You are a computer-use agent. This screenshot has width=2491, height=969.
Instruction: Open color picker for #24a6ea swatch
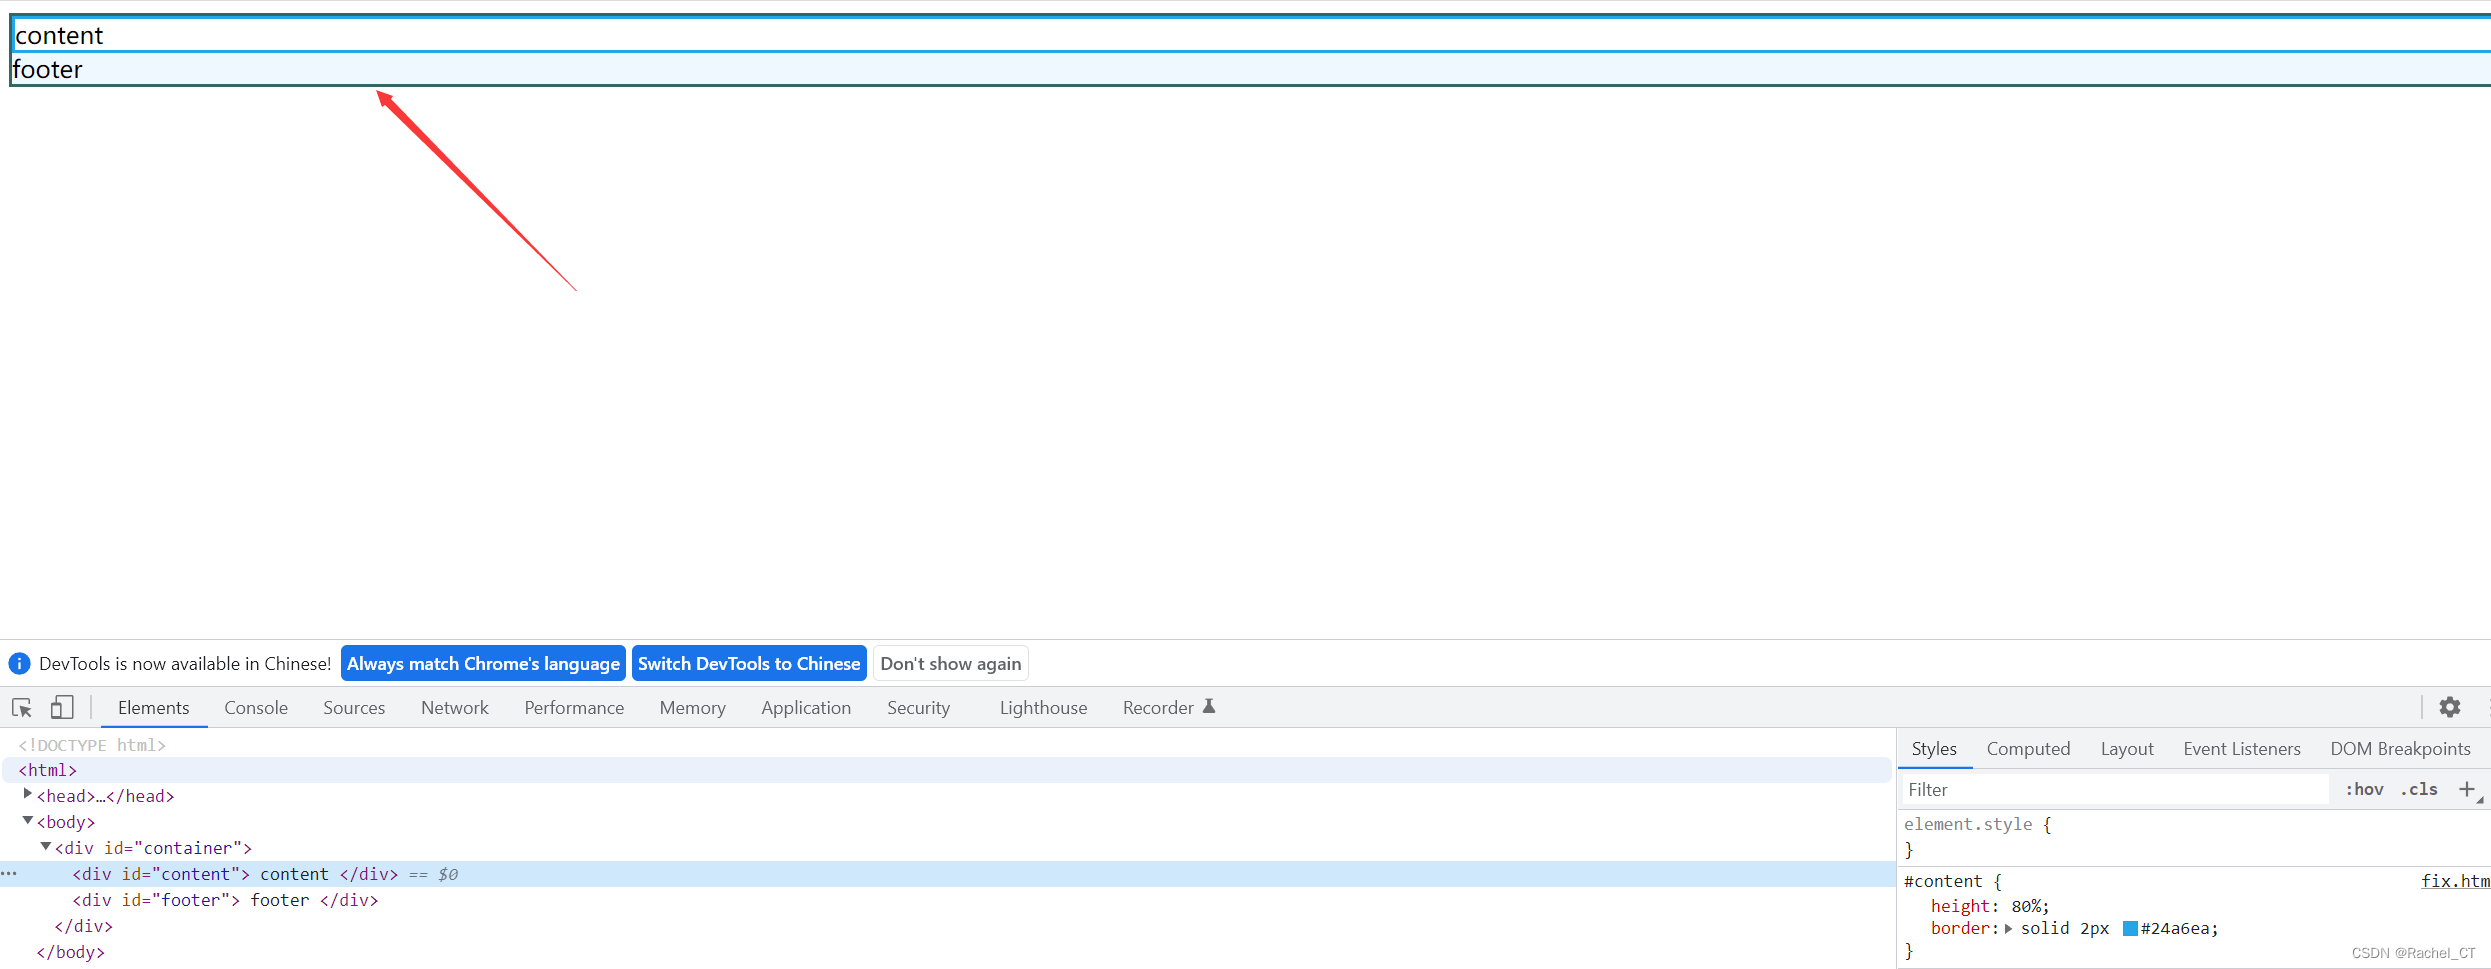(x=2130, y=928)
